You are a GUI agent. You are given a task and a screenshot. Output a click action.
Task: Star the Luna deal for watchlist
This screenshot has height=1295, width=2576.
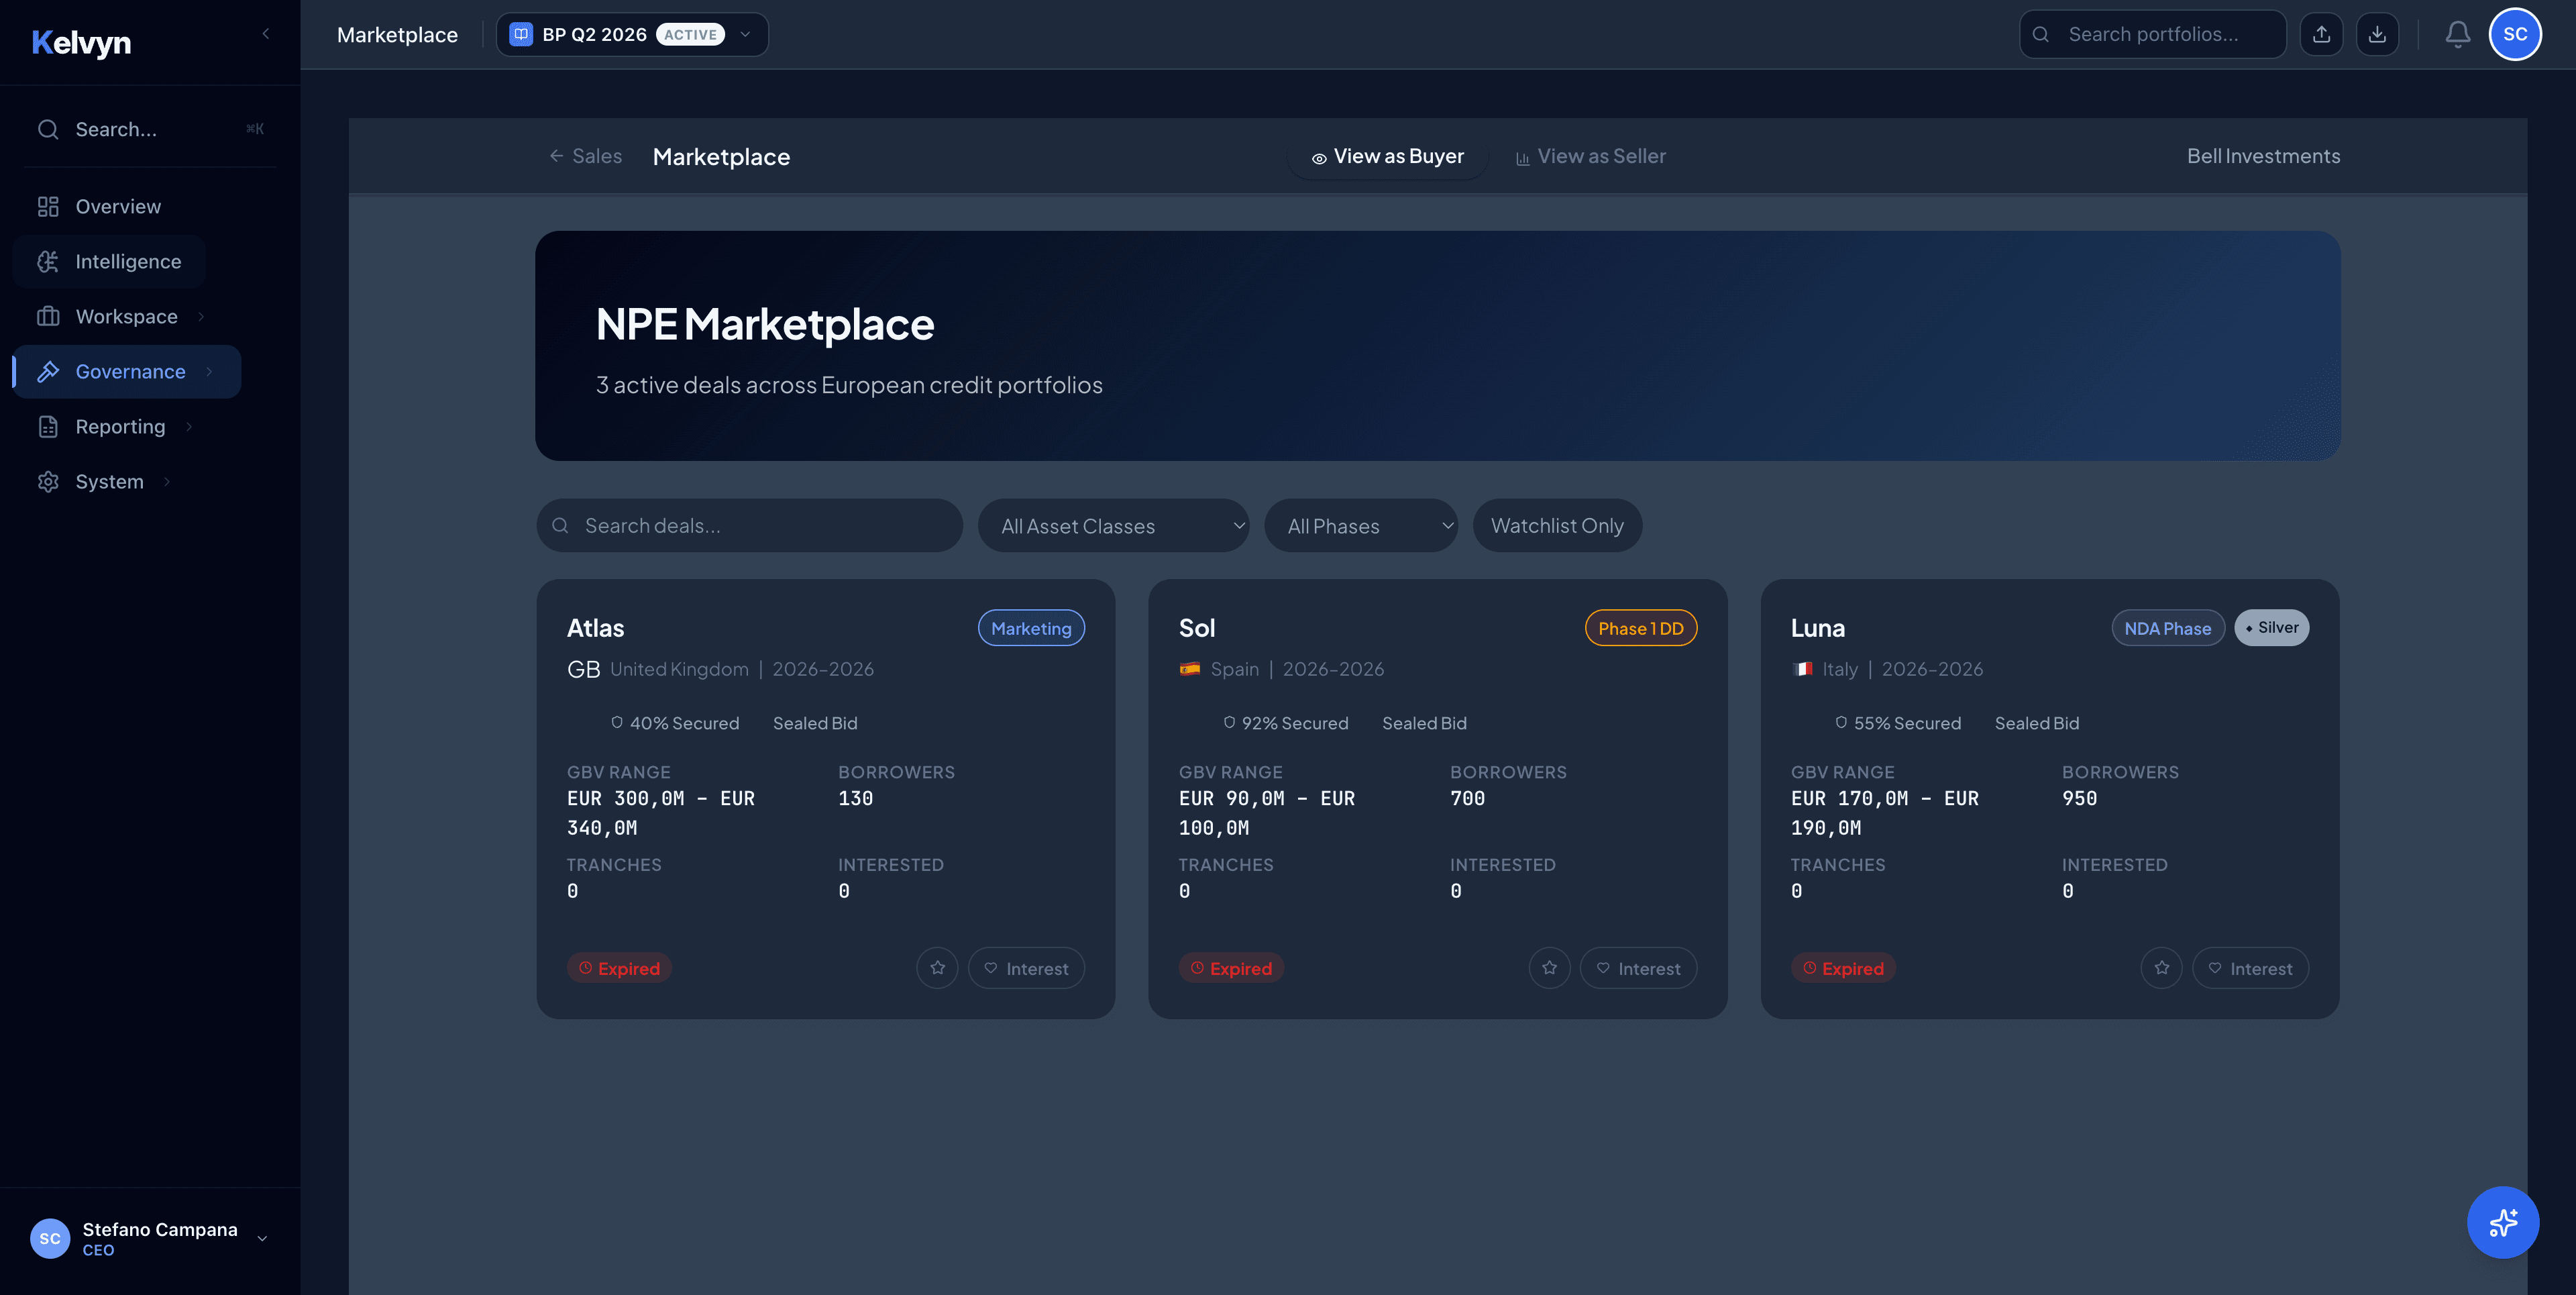2161,967
